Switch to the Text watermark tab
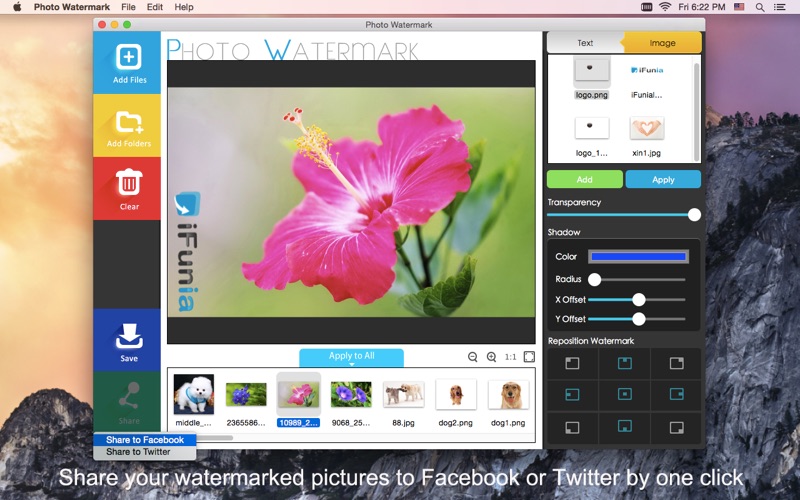This screenshot has width=800, height=500. [585, 43]
